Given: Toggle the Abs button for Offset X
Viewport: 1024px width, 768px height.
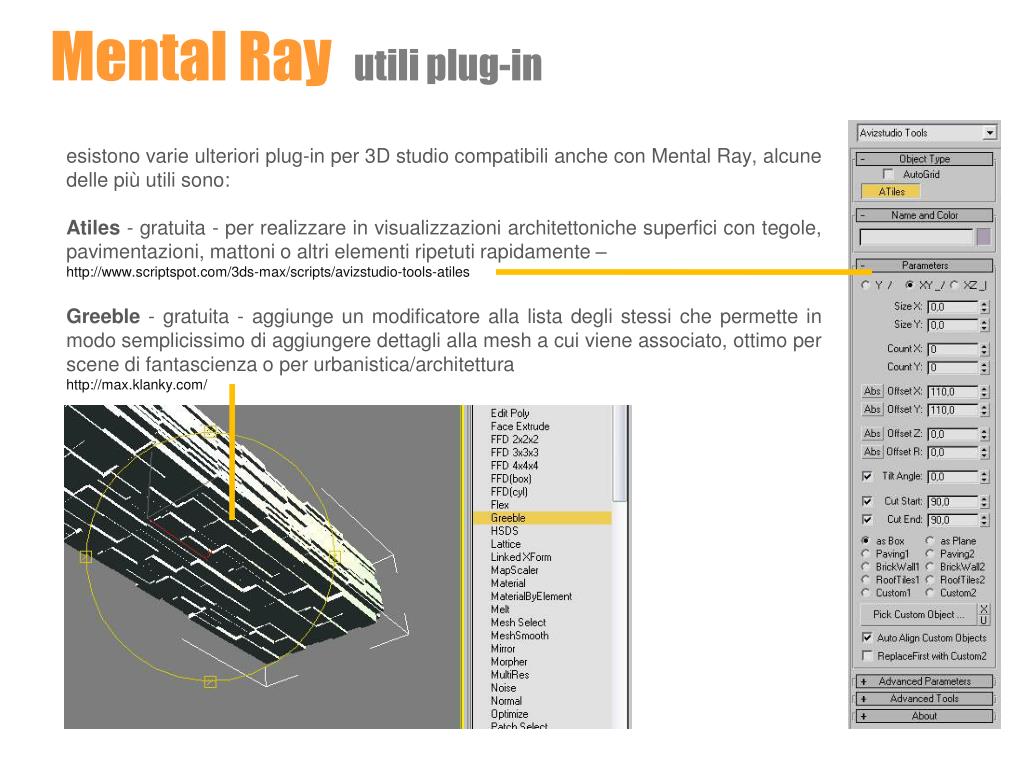Looking at the screenshot, I should tap(872, 391).
